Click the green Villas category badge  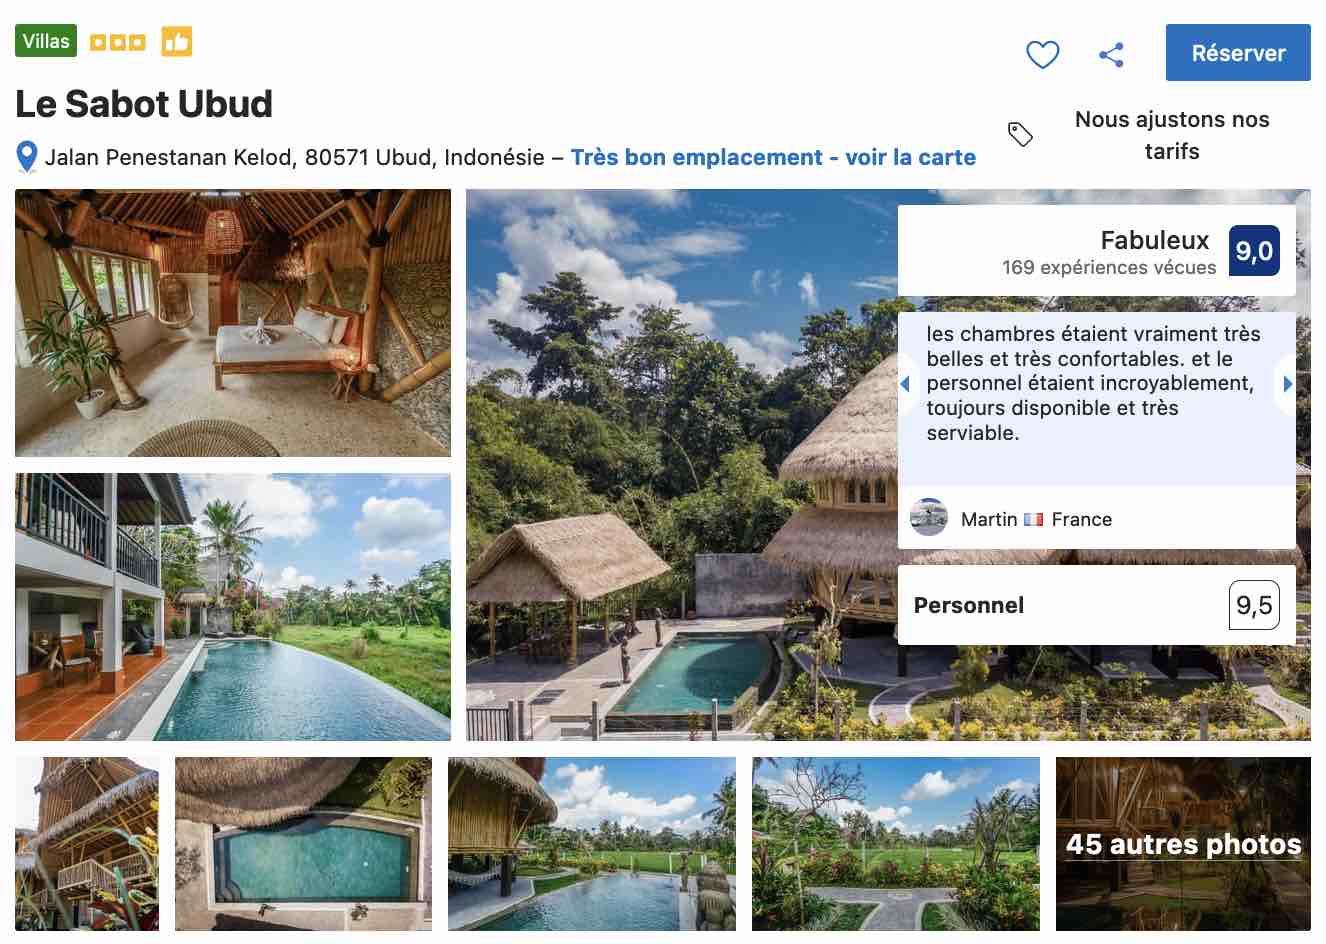(x=45, y=40)
